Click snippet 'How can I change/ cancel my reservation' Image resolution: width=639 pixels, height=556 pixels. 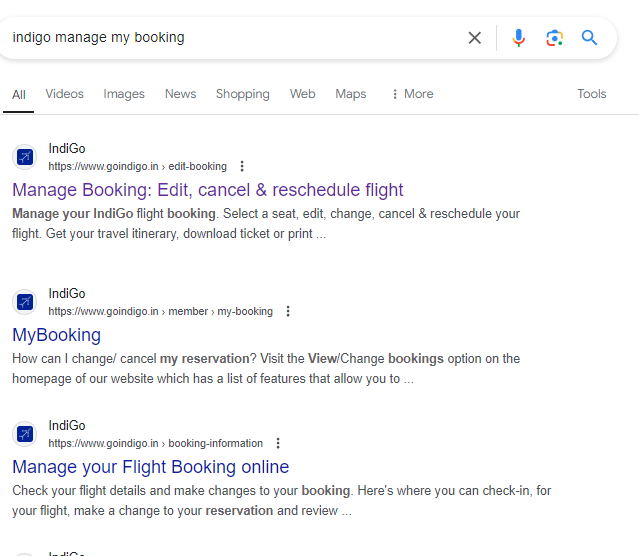coord(130,359)
